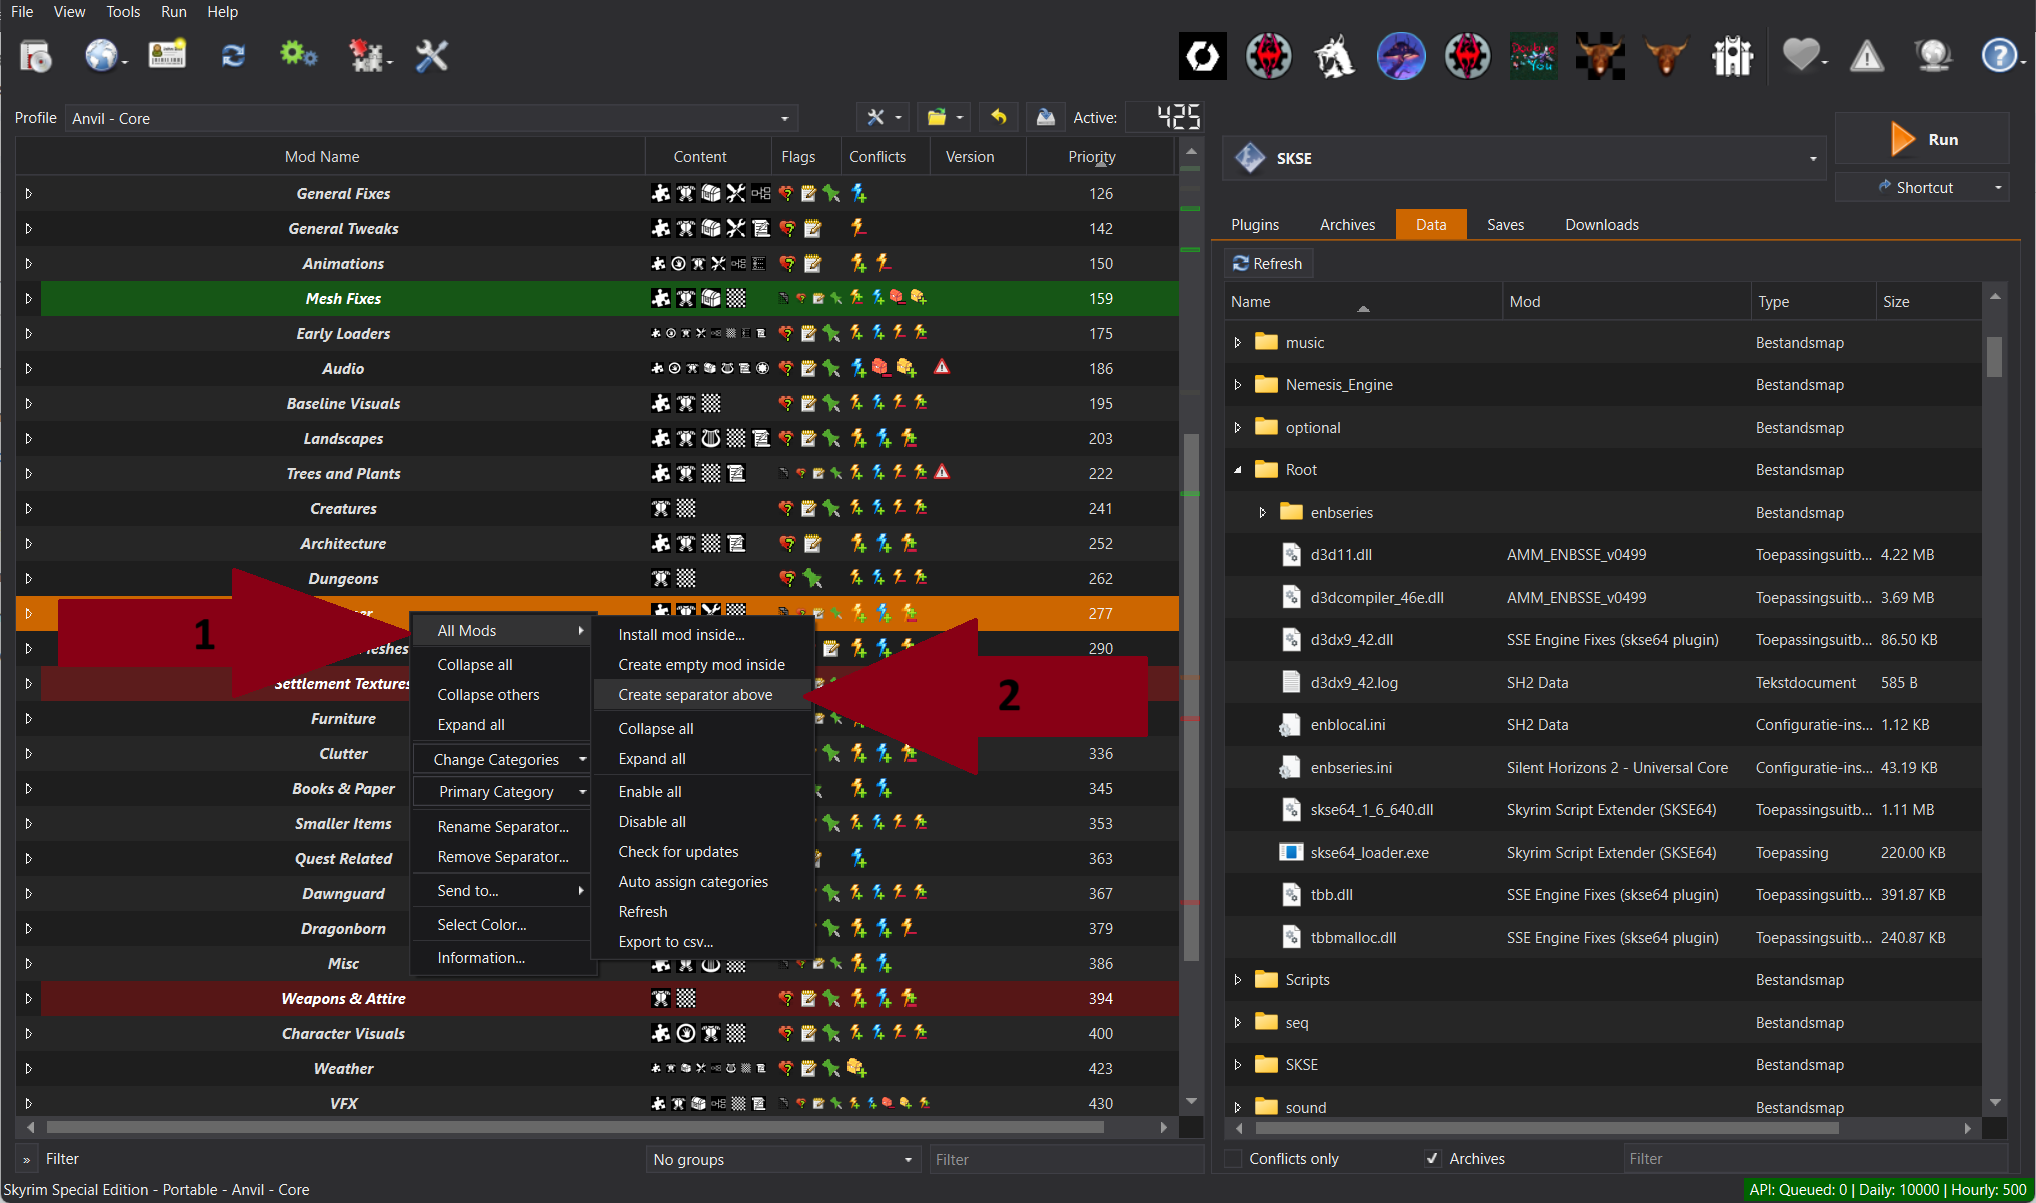Toggle the Archives checkbox
Image resolution: width=2036 pixels, height=1203 pixels.
point(1433,1158)
